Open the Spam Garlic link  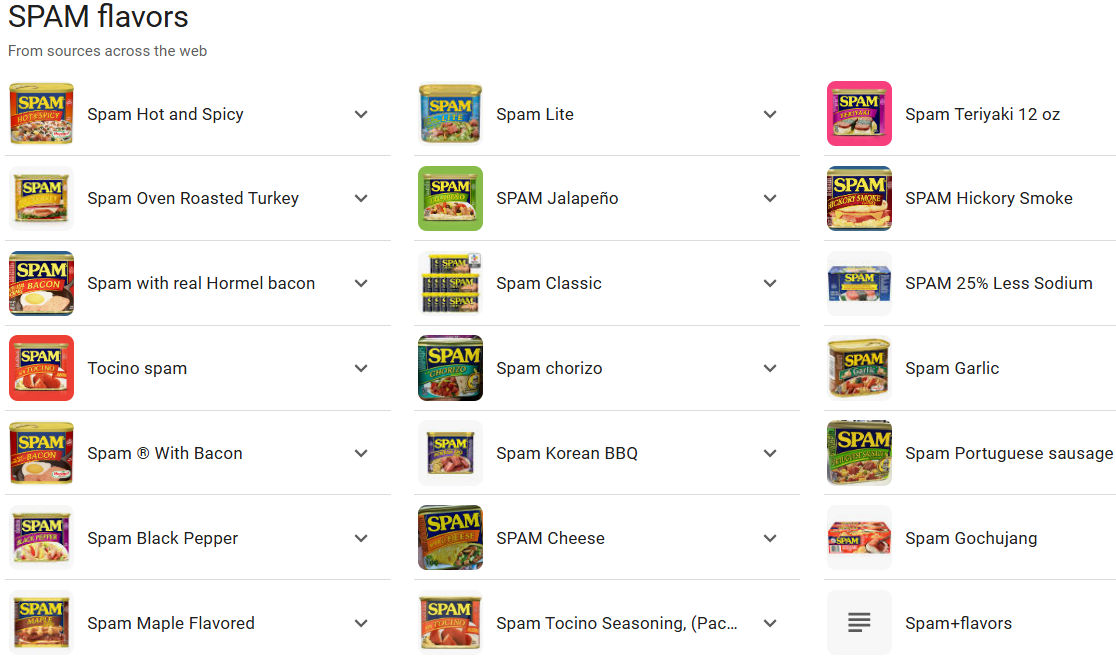coord(951,368)
